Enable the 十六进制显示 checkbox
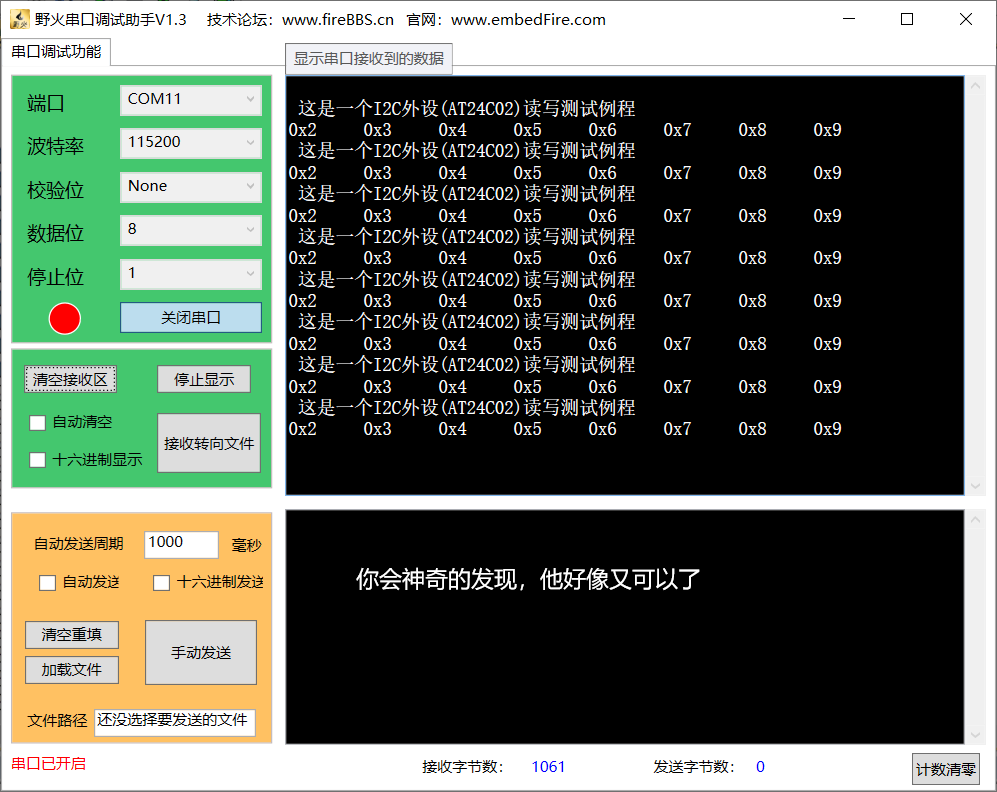Viewport: 997px width, 792px height. click(38, 460)
